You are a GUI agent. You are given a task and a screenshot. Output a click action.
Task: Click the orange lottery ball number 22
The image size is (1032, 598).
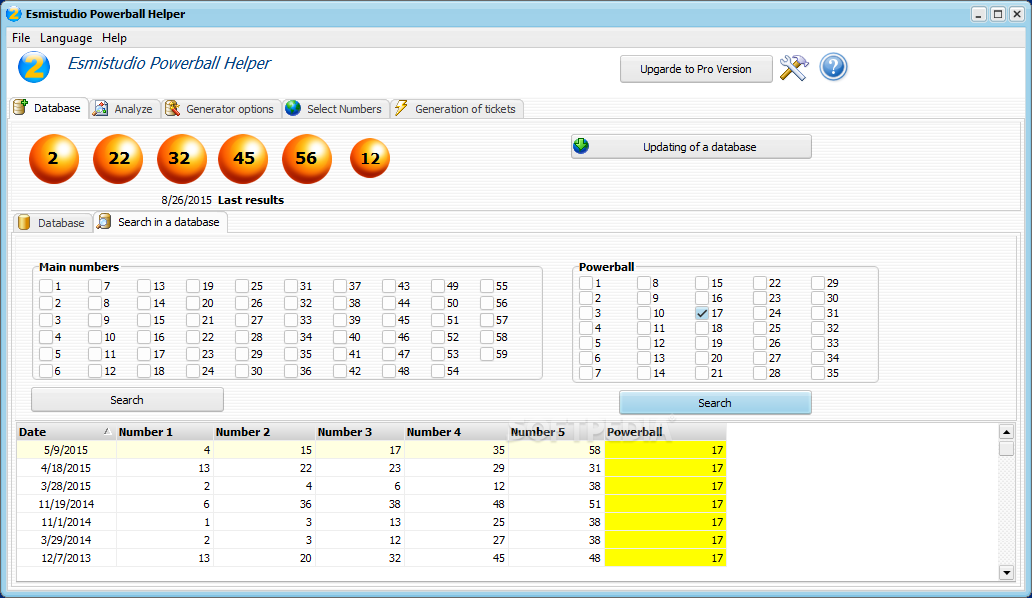coord(118,159)
